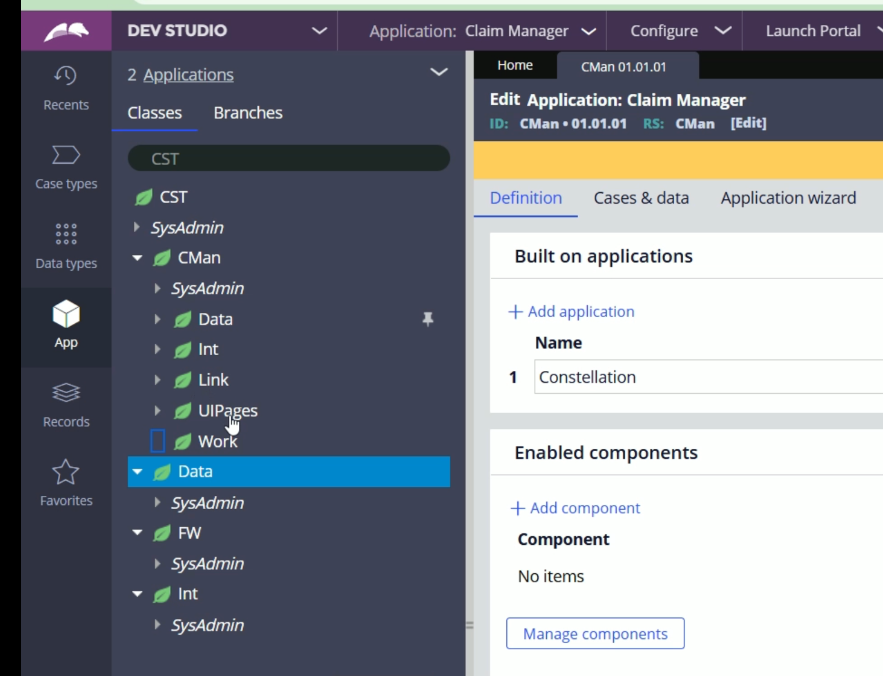
Task: Expand the SysAdmin node under CMan
Action: pos(157,288)
